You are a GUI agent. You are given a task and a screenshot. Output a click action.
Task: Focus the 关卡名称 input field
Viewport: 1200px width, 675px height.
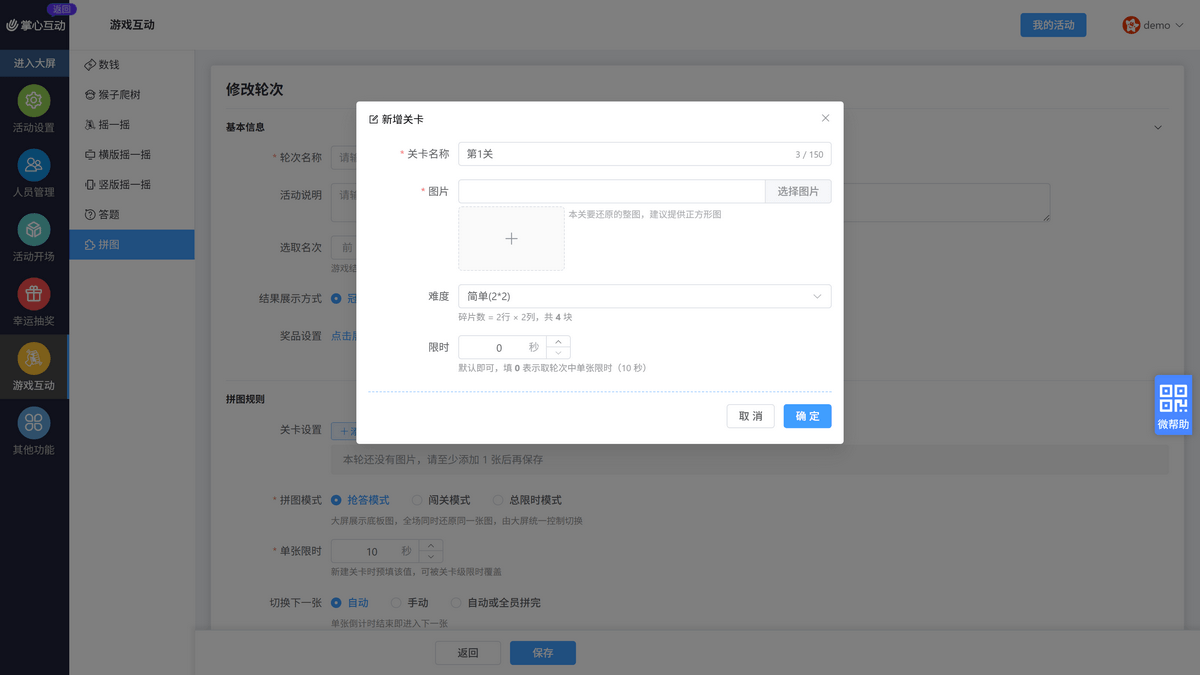tap(645, 154)
